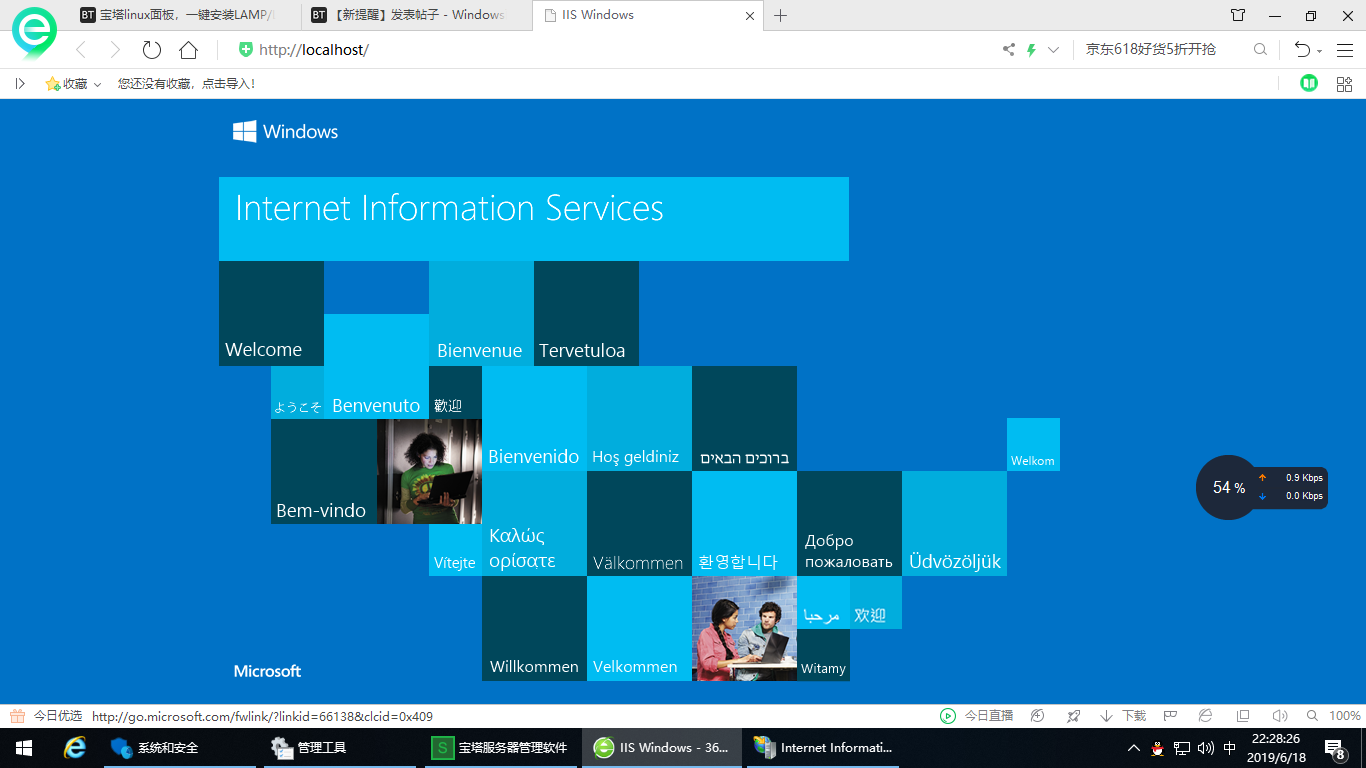The height and width of the screenshot is (768, 1366).
Task: Switch to the 【新提醒】发表帖子 tab
Action: pyautogui.click(x=418, y=15)
